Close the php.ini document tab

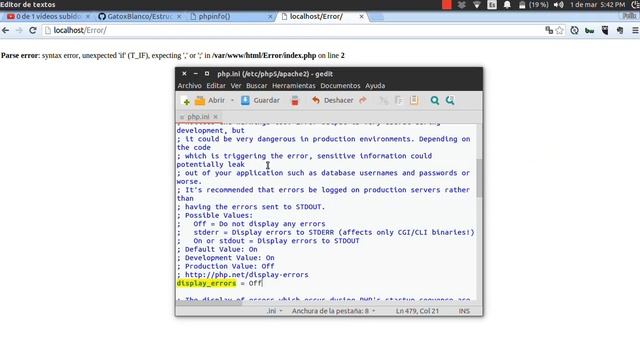point(216,117)
